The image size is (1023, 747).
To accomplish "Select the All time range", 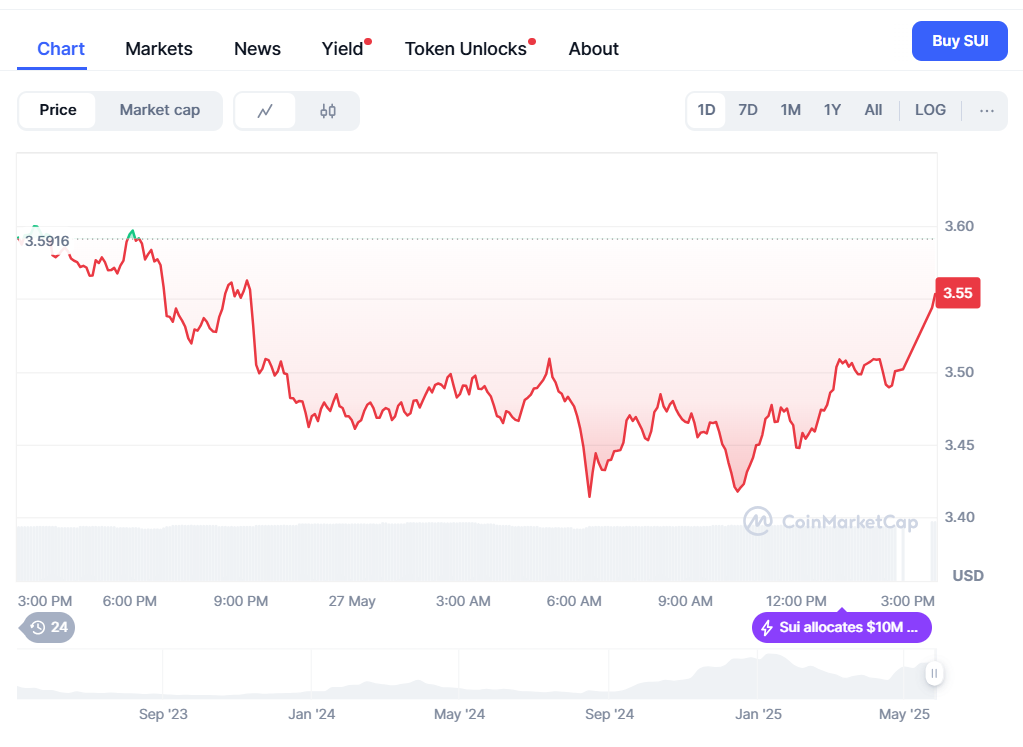I will pyautogui.click(x=873, y=110).
